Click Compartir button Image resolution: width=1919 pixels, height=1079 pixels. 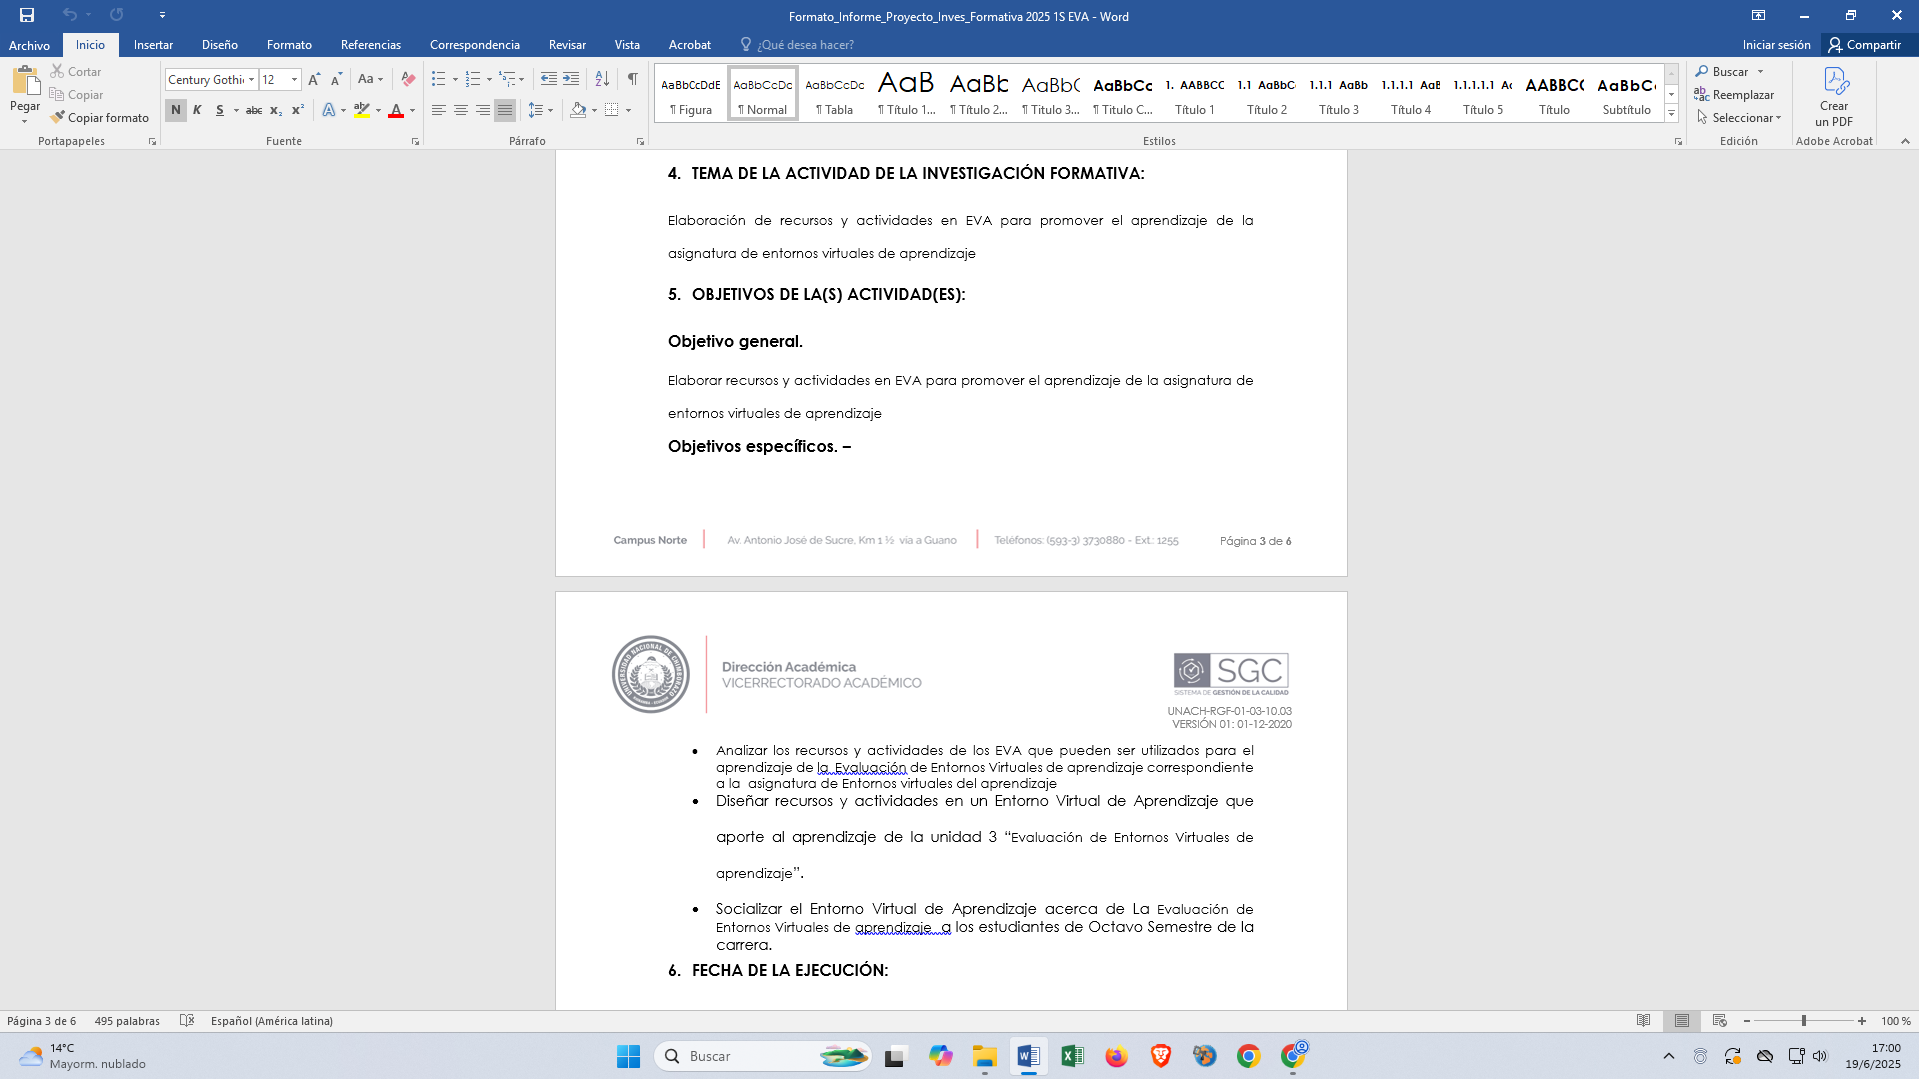tap(1864, 45)
